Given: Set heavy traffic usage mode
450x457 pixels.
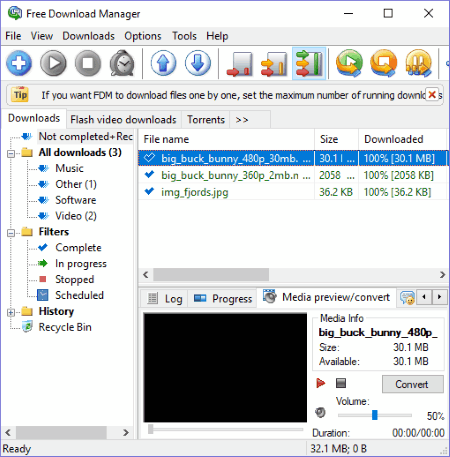Looking at the screenshot, I should (x=309, y=63).
